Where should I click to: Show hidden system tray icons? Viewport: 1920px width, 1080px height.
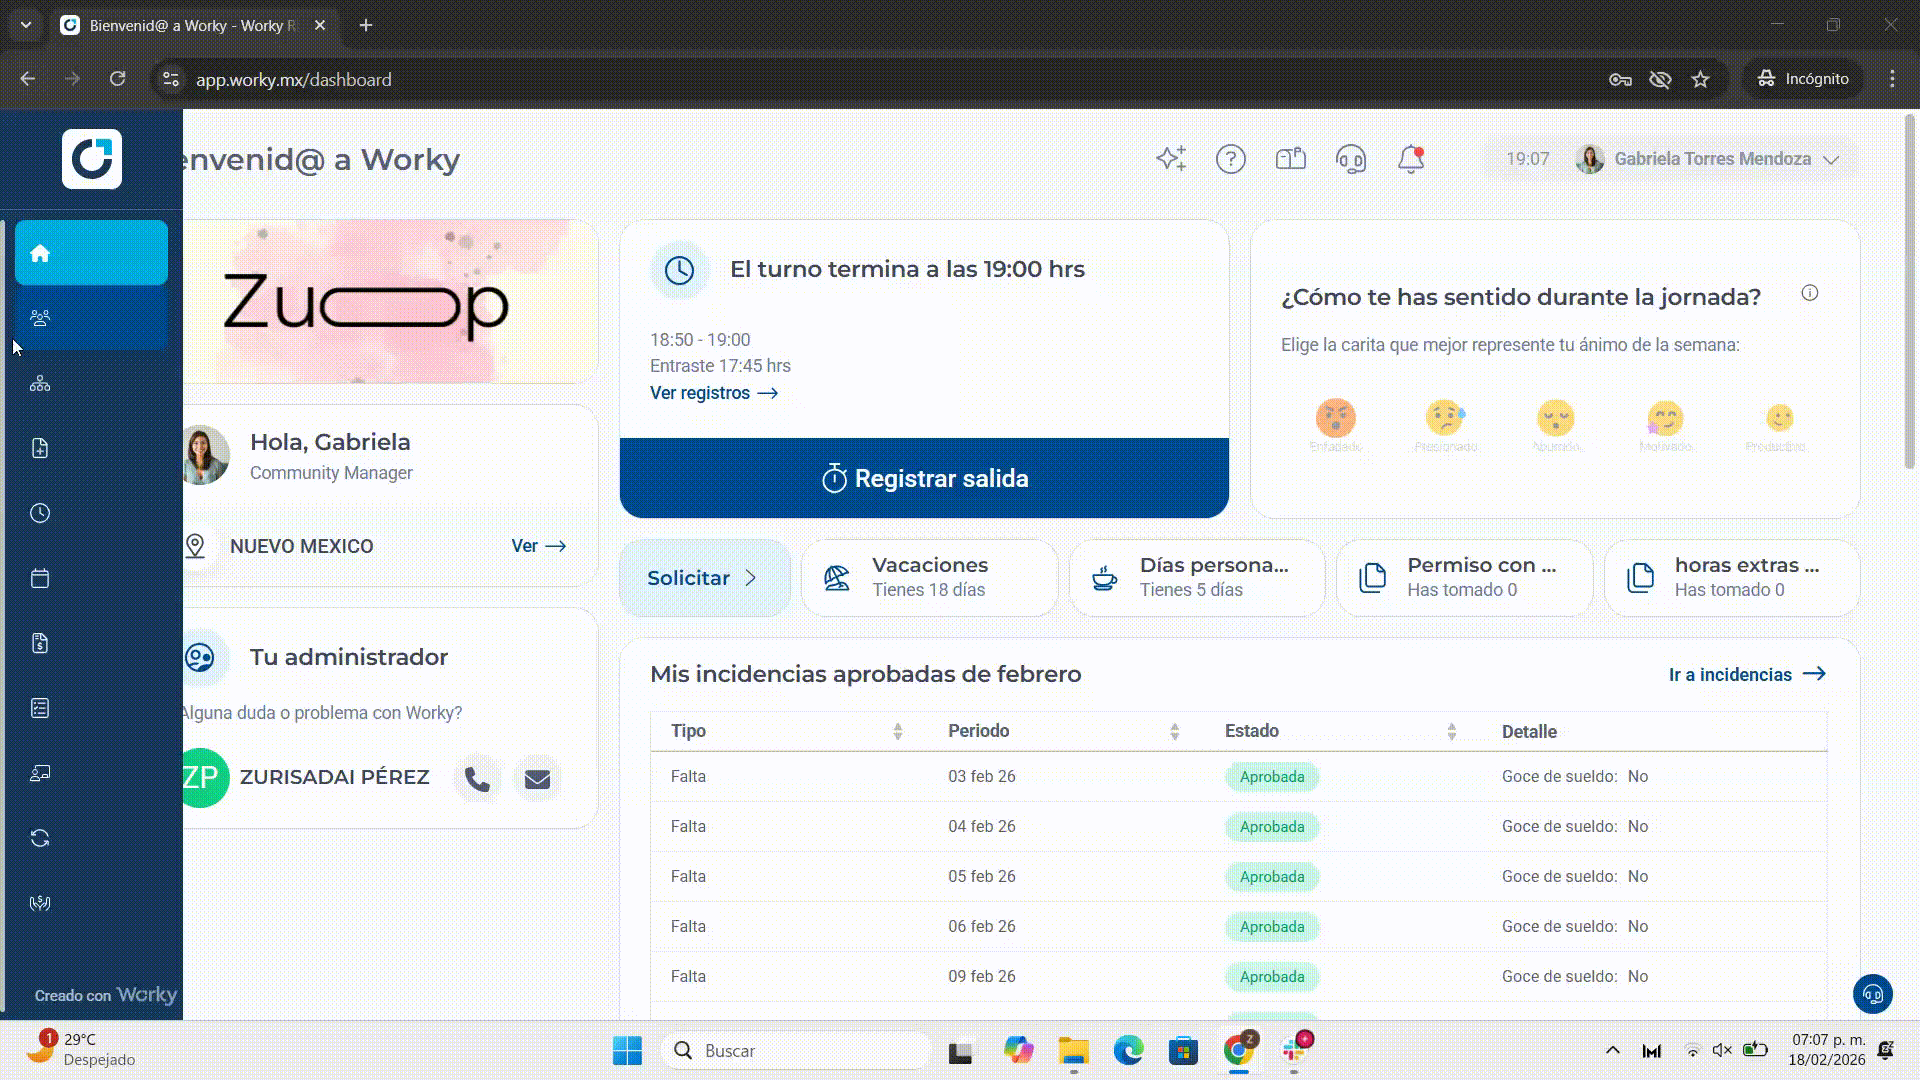point(1612,1050)
